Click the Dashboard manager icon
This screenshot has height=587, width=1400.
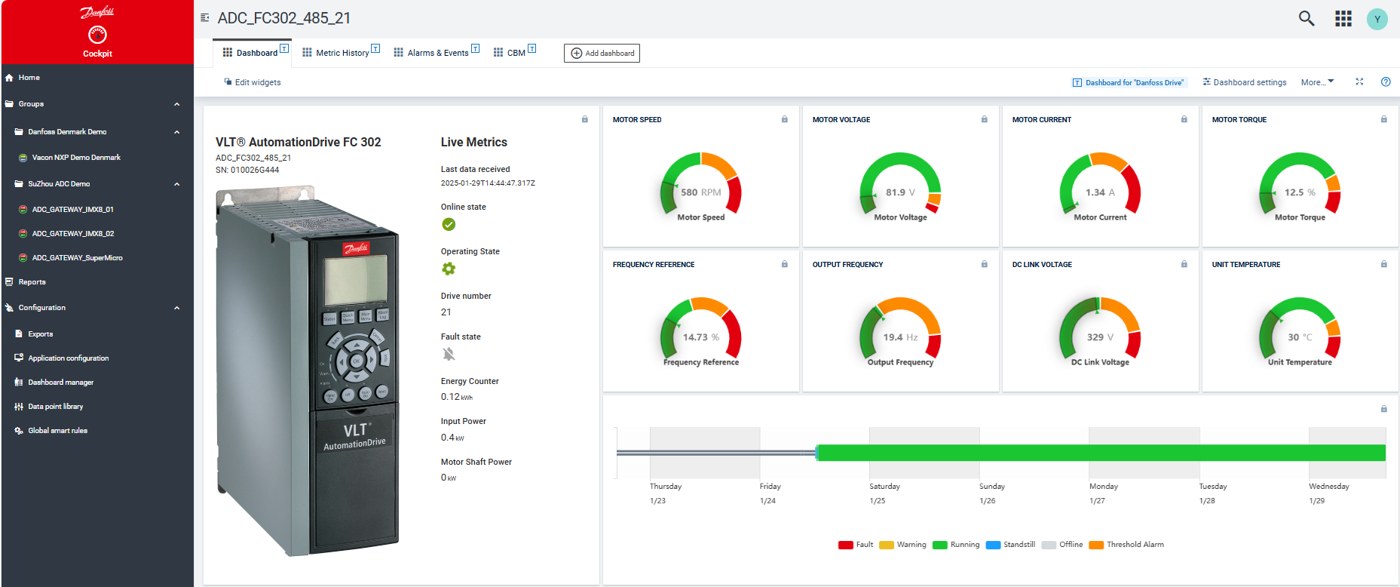pyautogui.click(x=18, y=382)
